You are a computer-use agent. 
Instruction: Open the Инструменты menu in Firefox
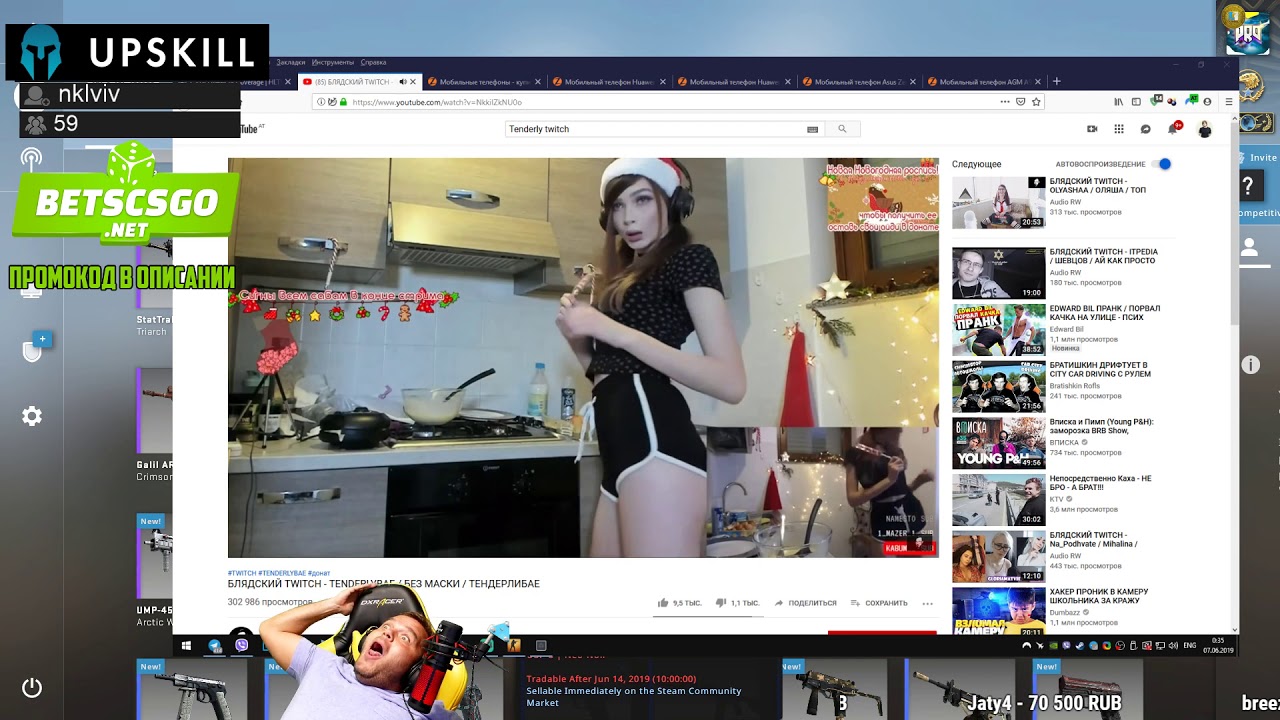[332, 63]
